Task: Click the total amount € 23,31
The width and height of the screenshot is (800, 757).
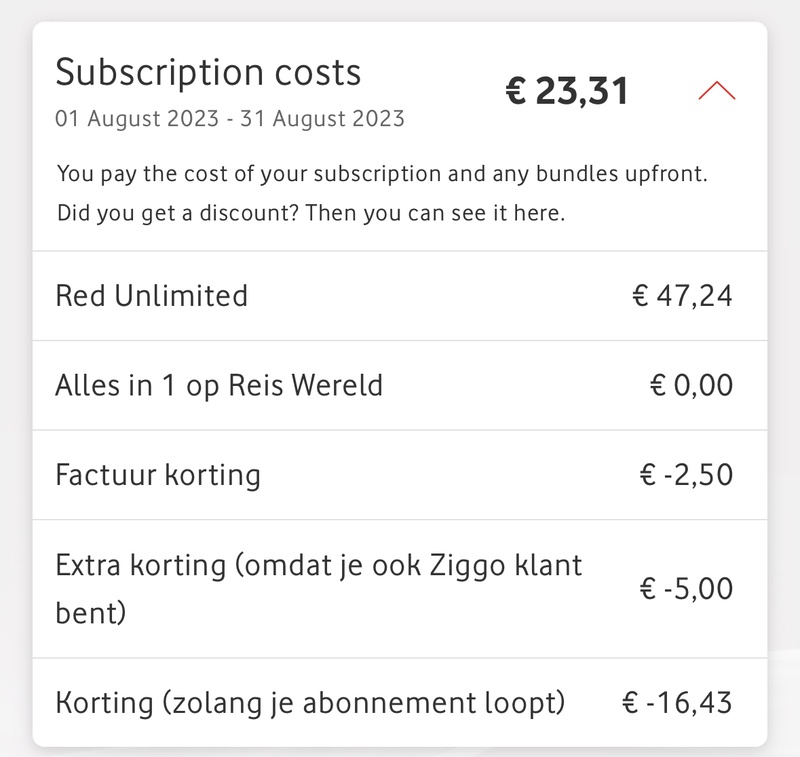Action: (x=566, y=91)
